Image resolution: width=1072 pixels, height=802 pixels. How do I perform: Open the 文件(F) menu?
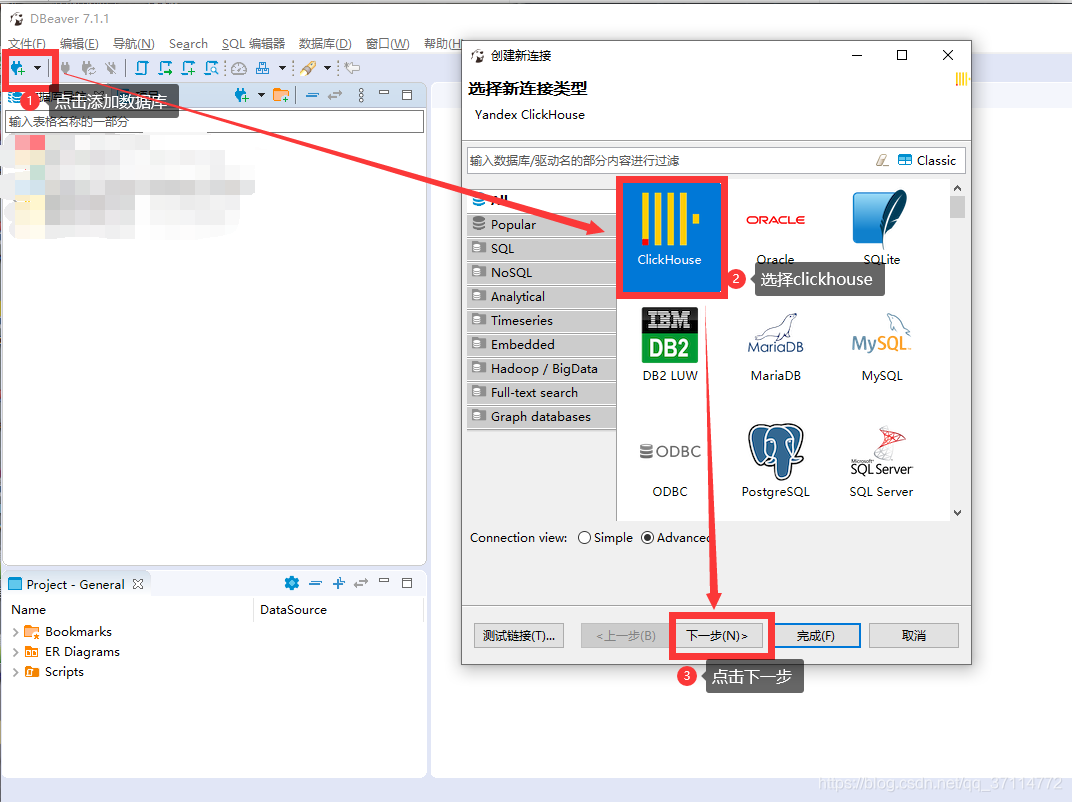(x=27, y=44)
